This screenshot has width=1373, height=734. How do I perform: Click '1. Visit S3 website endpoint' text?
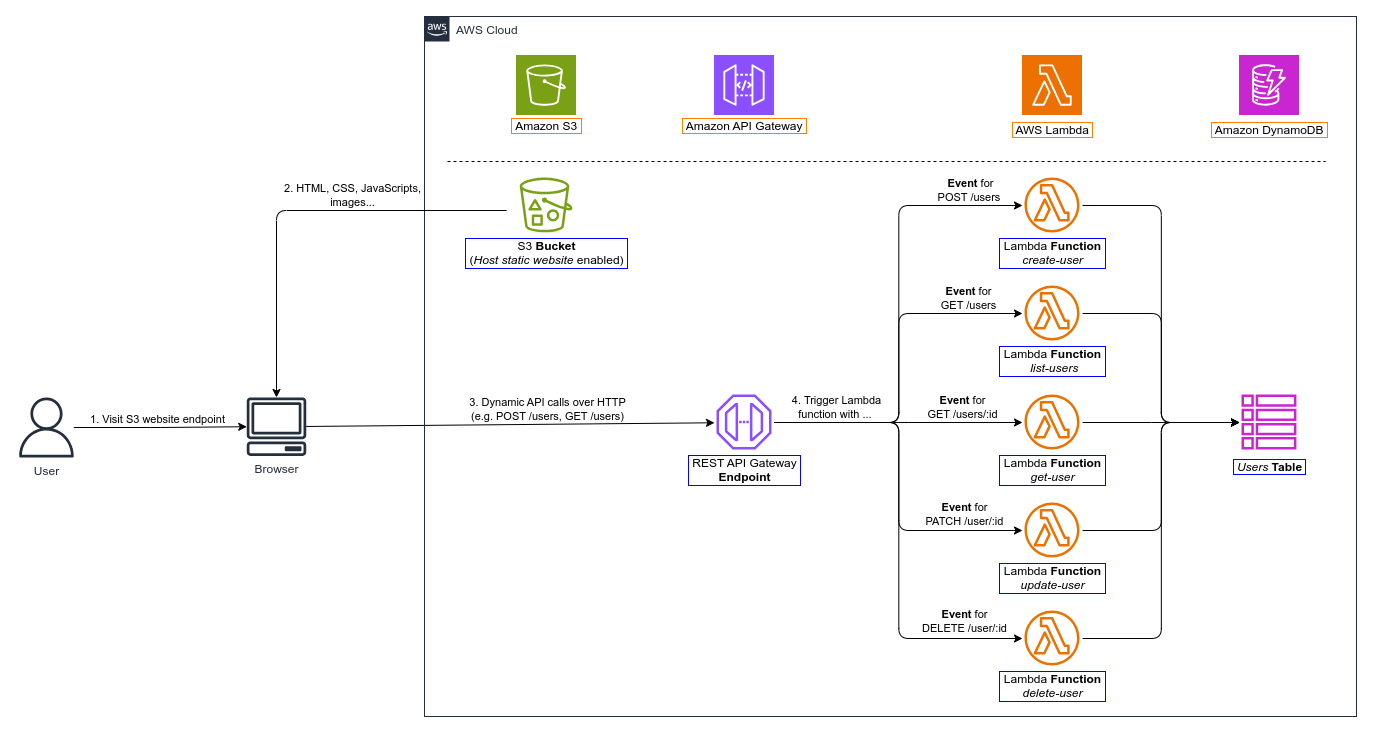[x=158, y=419]
